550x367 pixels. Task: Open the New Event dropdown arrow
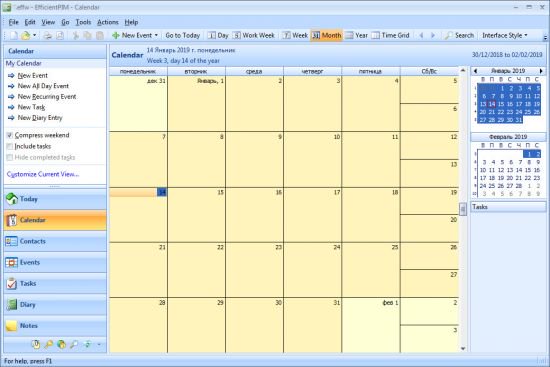(156, 35)
